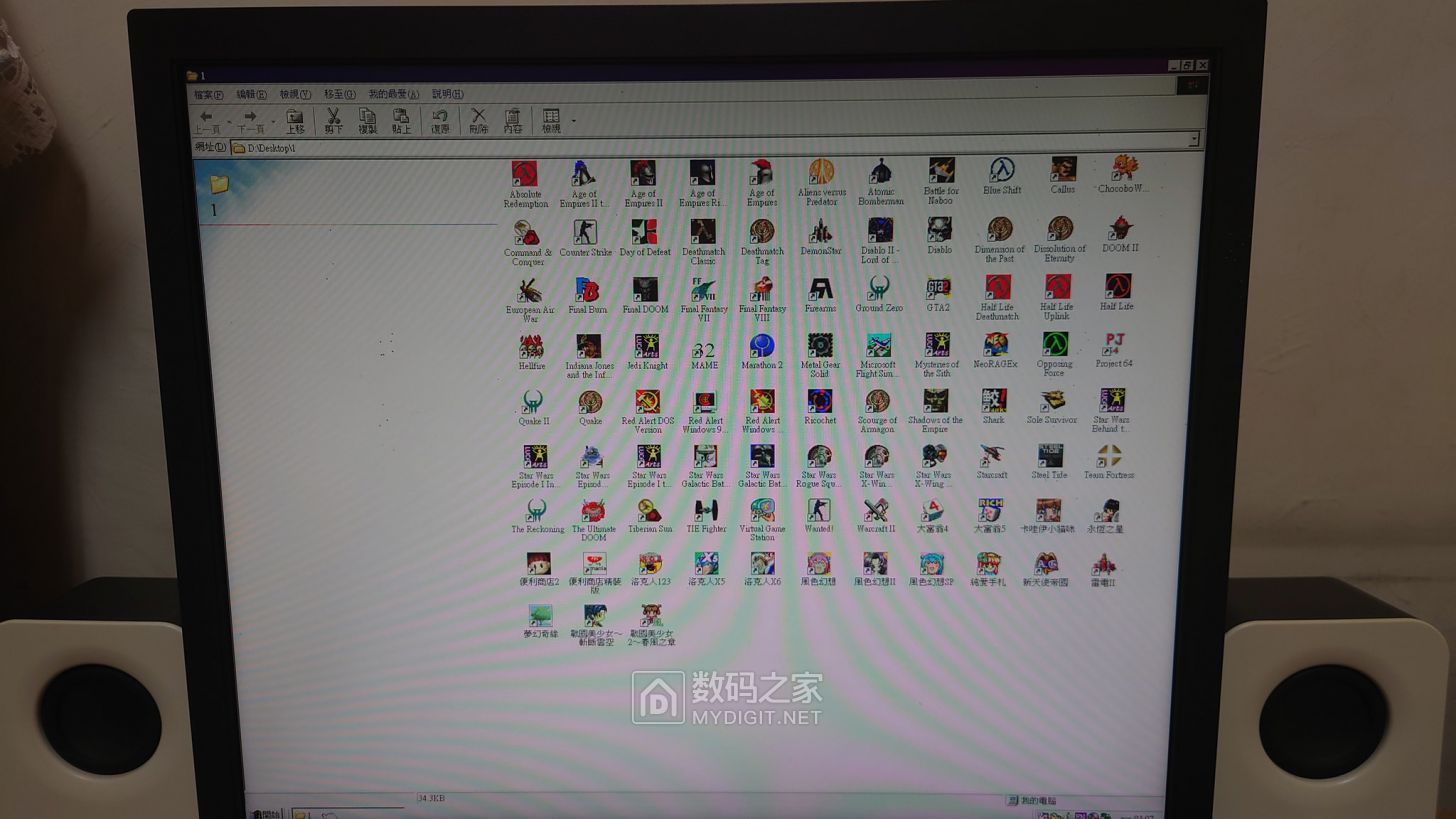Go up one level with 上移
The height and width of the screenshot is (819, 1456).
click(x=295, y=121)
